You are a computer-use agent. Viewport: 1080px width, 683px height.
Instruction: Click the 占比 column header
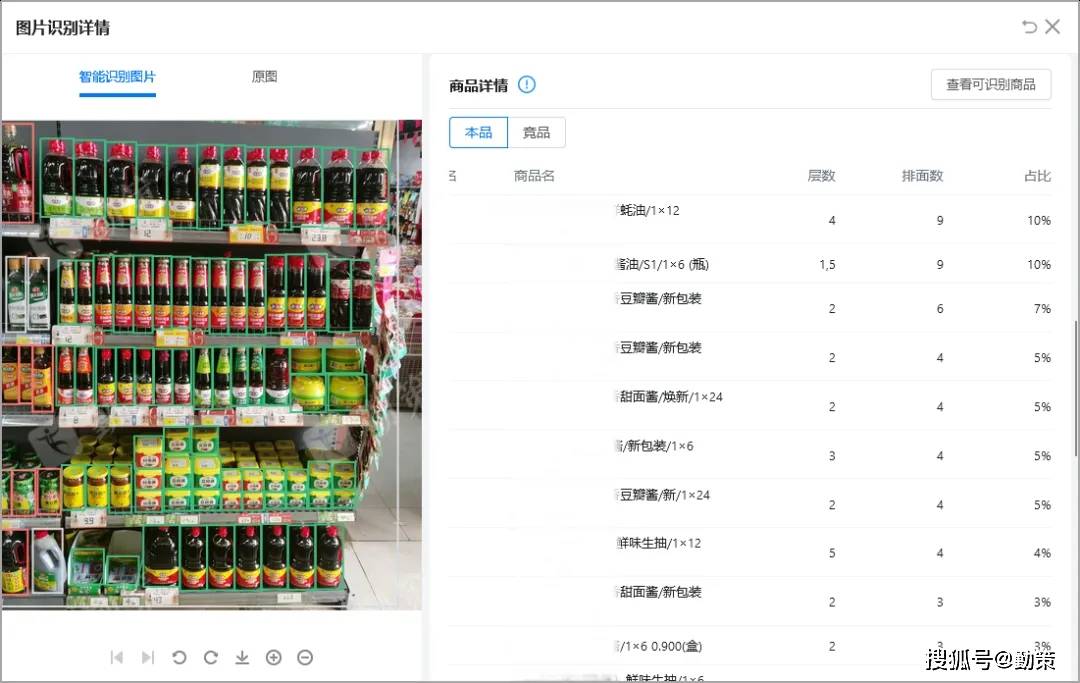1037,176
